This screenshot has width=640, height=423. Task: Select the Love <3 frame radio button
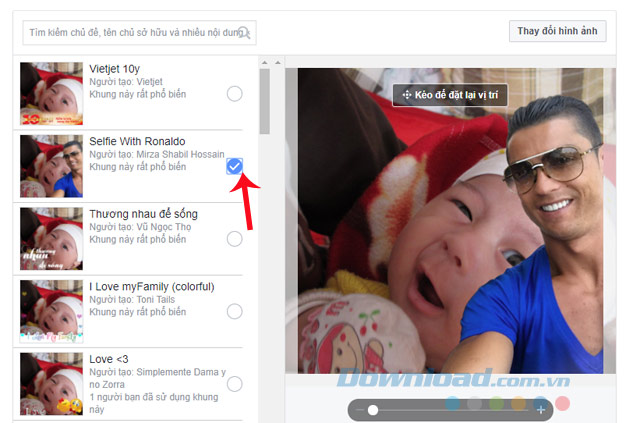(234, 384)
